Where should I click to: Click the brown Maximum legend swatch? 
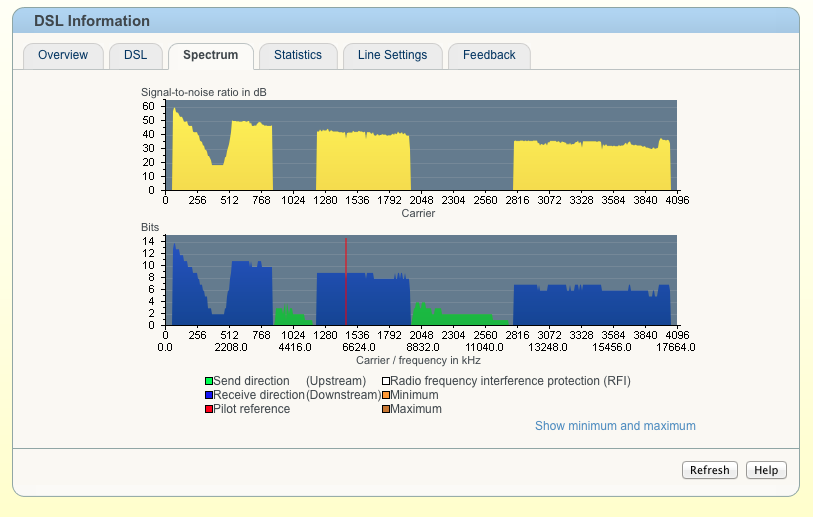[386, 409]
